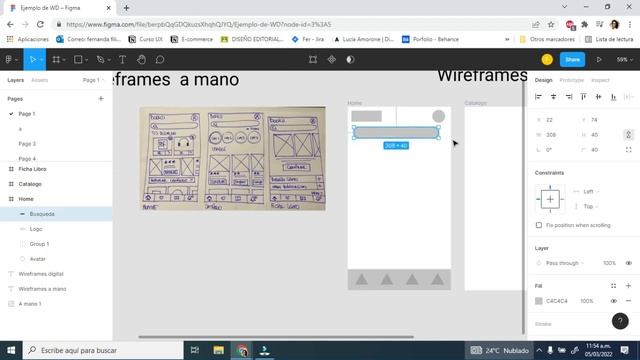Select the Ejemplo de WD browser tab
Screen dimensions: 640x360
(x=60, y=8)
